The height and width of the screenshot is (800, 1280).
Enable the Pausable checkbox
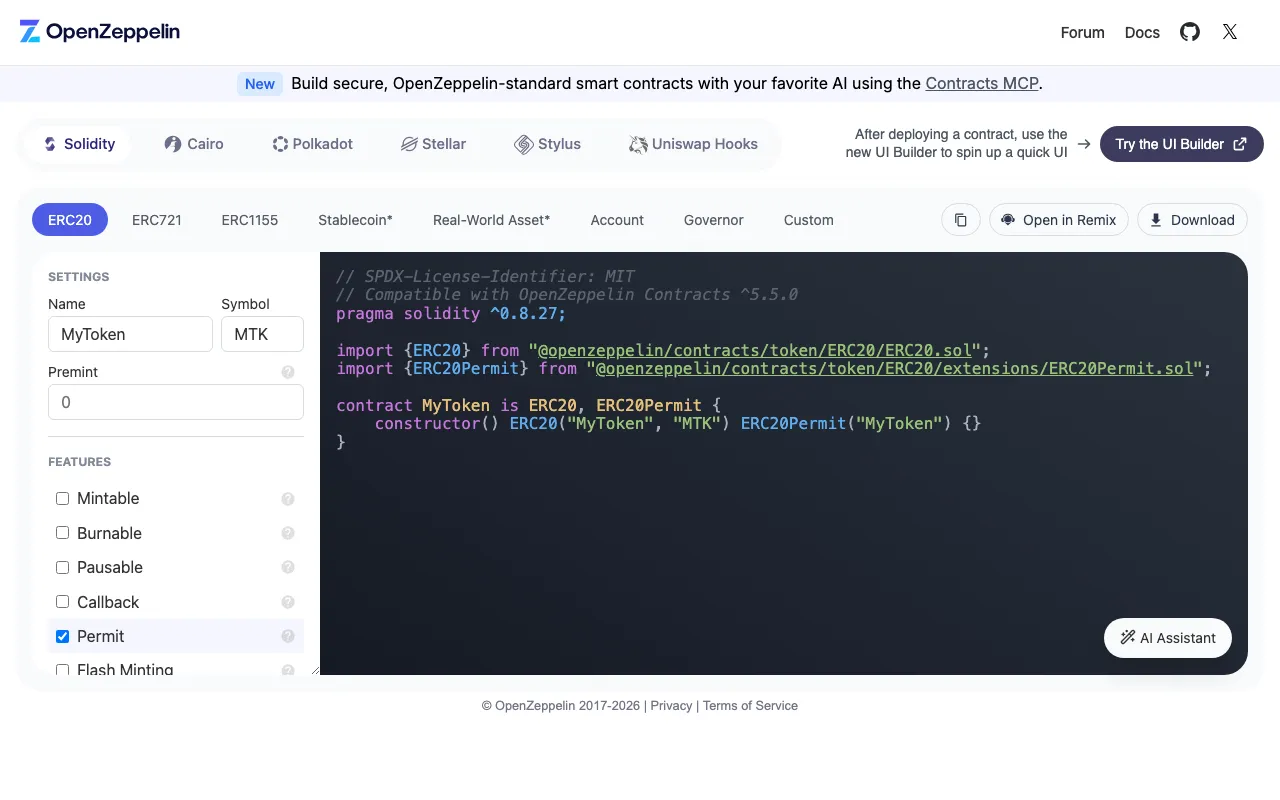62,567
